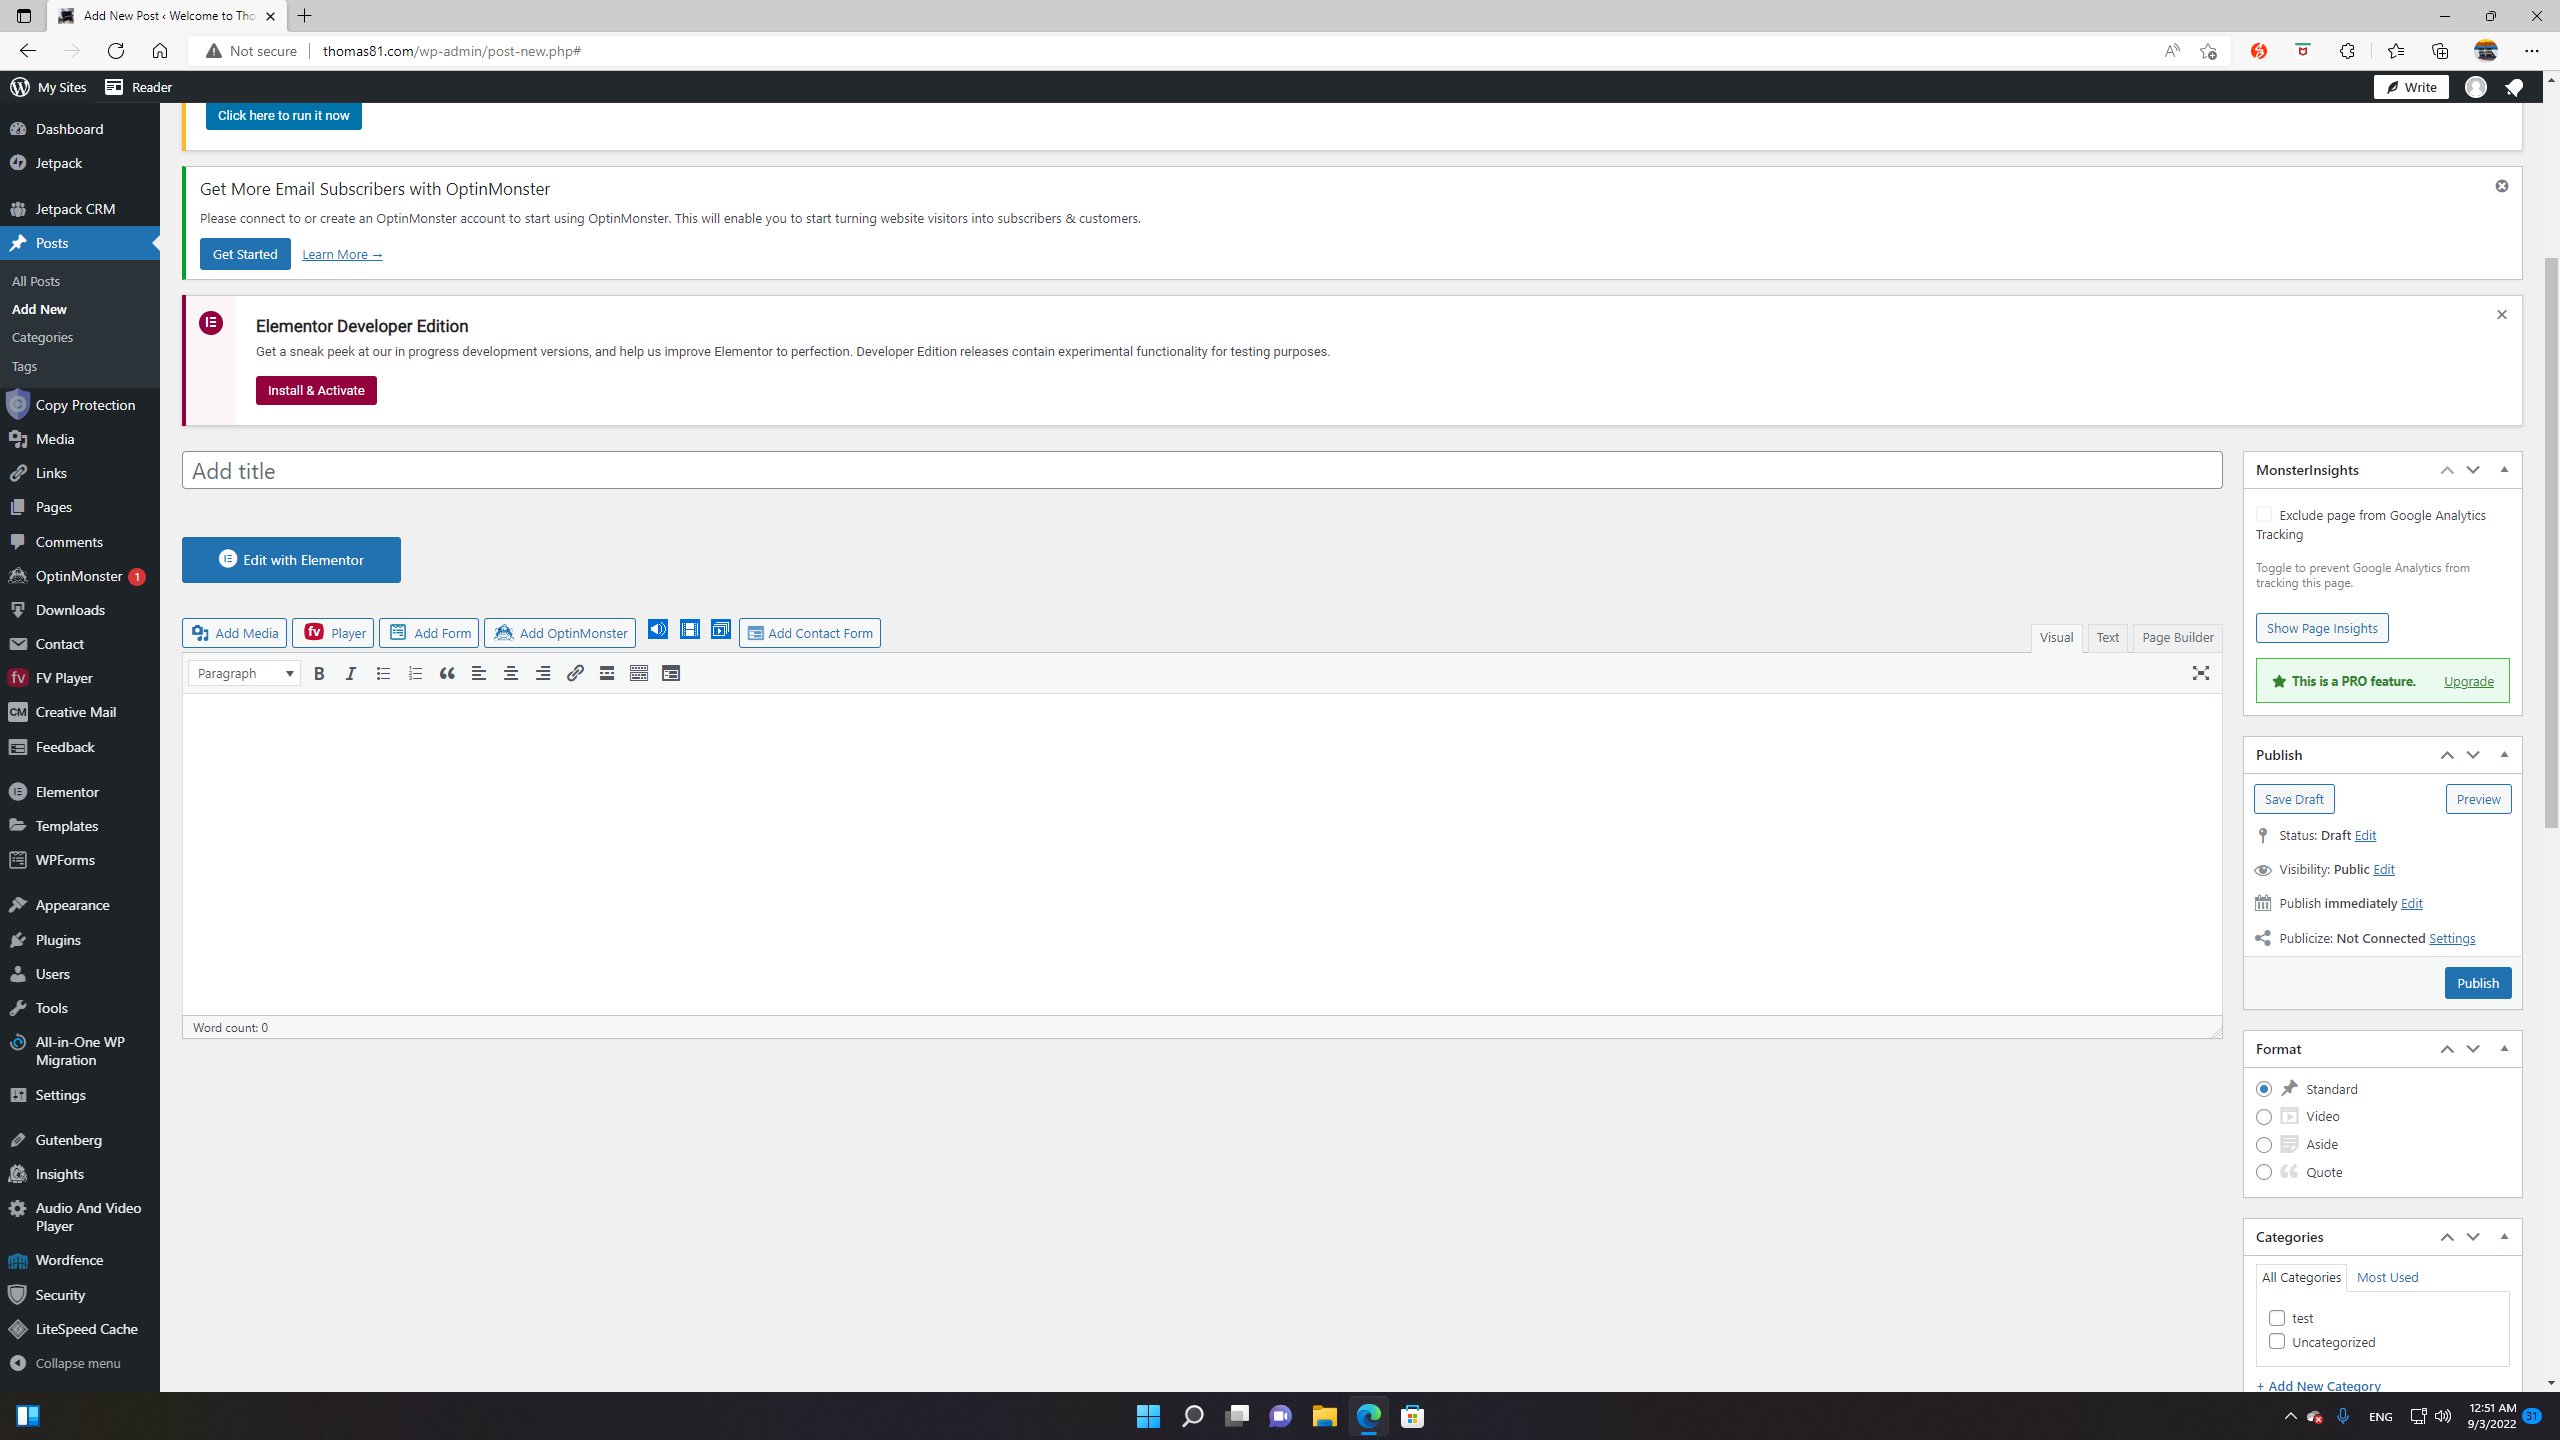Select Quote post format

point(2264,1172)
